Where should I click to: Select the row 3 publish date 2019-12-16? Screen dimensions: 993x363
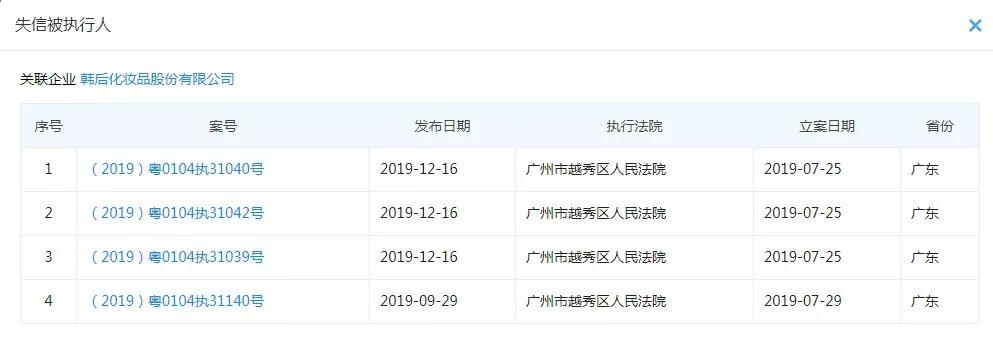pyautogui.click(x=419, y=257)
